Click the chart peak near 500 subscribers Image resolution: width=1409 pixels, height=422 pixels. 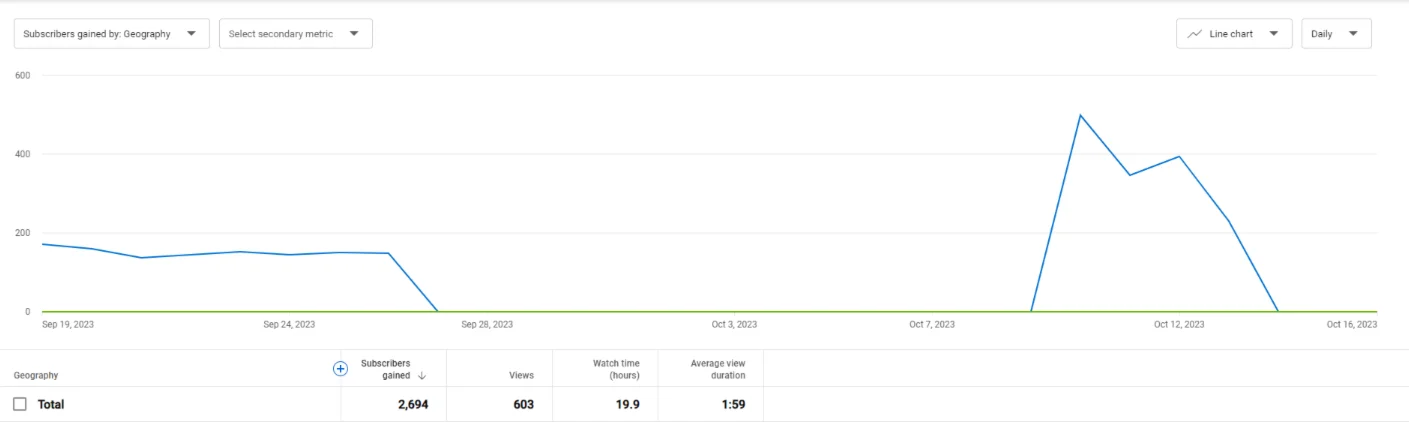1080,115
